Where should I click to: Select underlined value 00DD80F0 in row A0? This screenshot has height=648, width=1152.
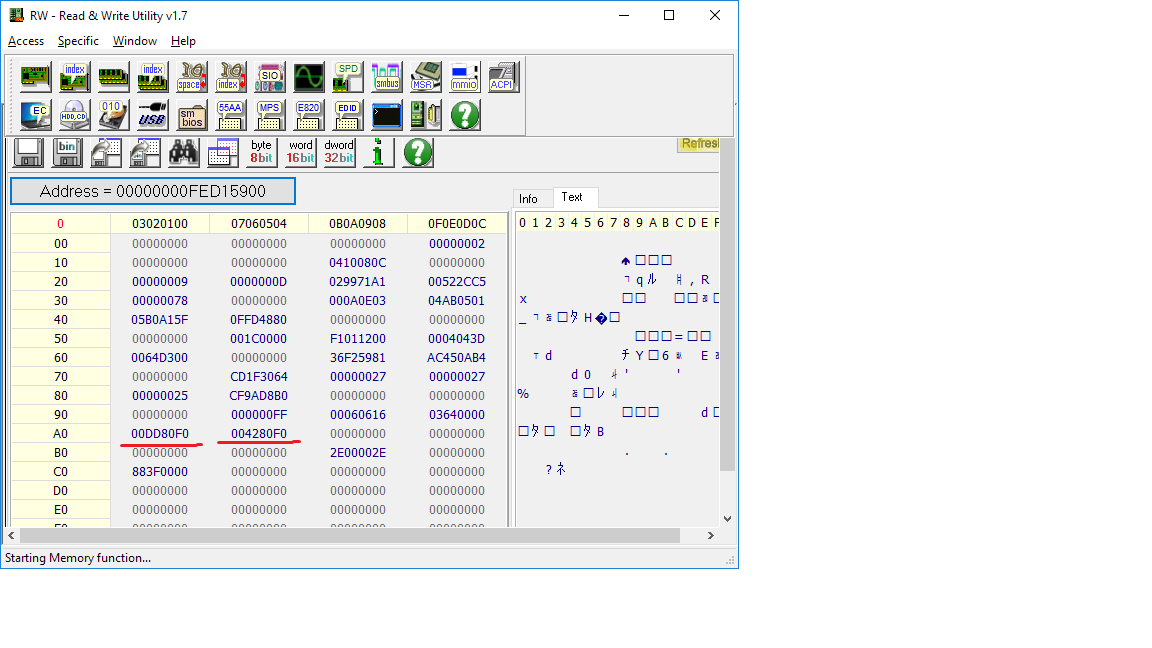click(160, 434)
